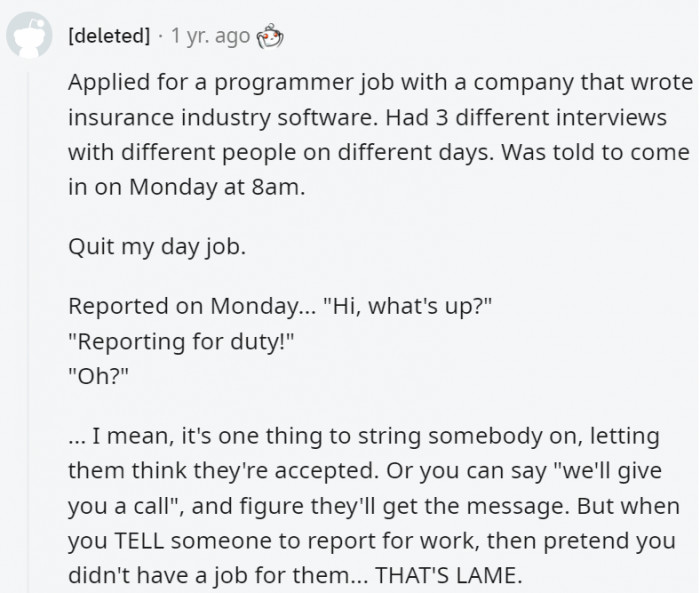700x593 pixels.
Task: Click the grey deleted-user avatar icon
Action: tap(30, 37)
